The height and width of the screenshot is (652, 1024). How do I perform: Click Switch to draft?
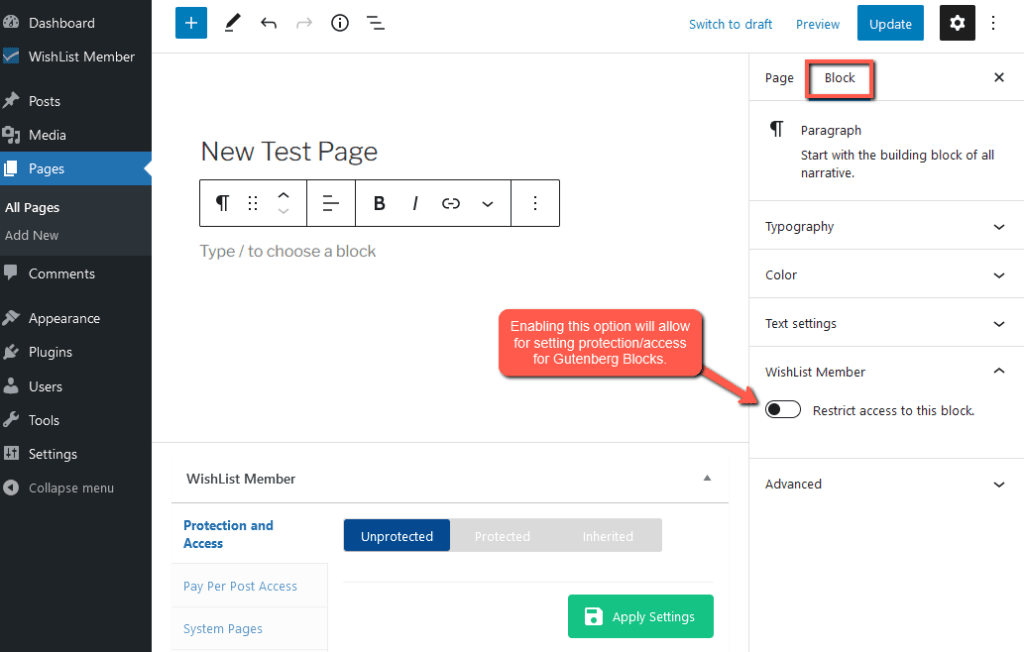click(730, 24)
